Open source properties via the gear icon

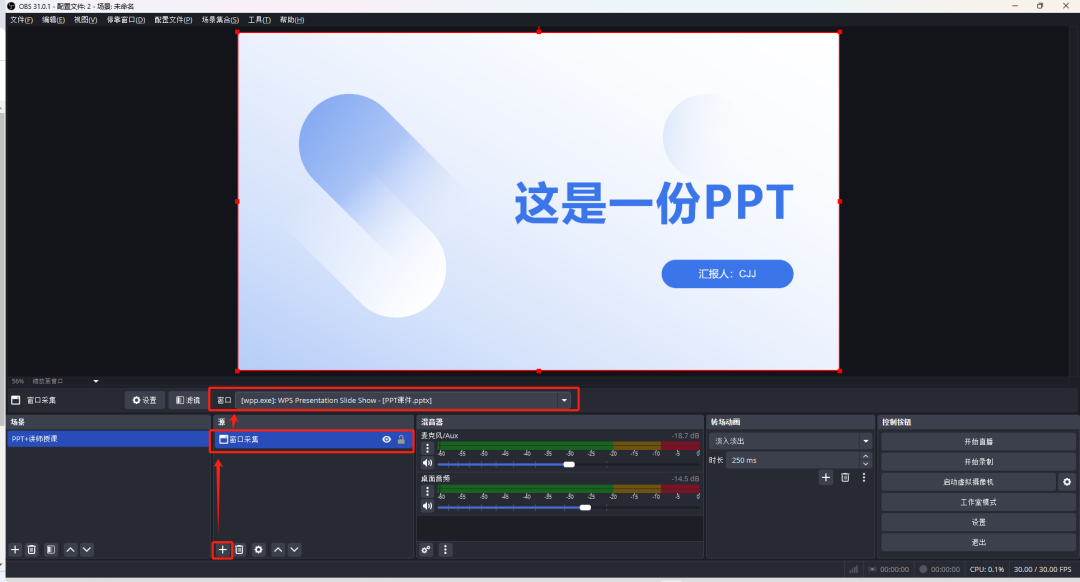point(258,549)
